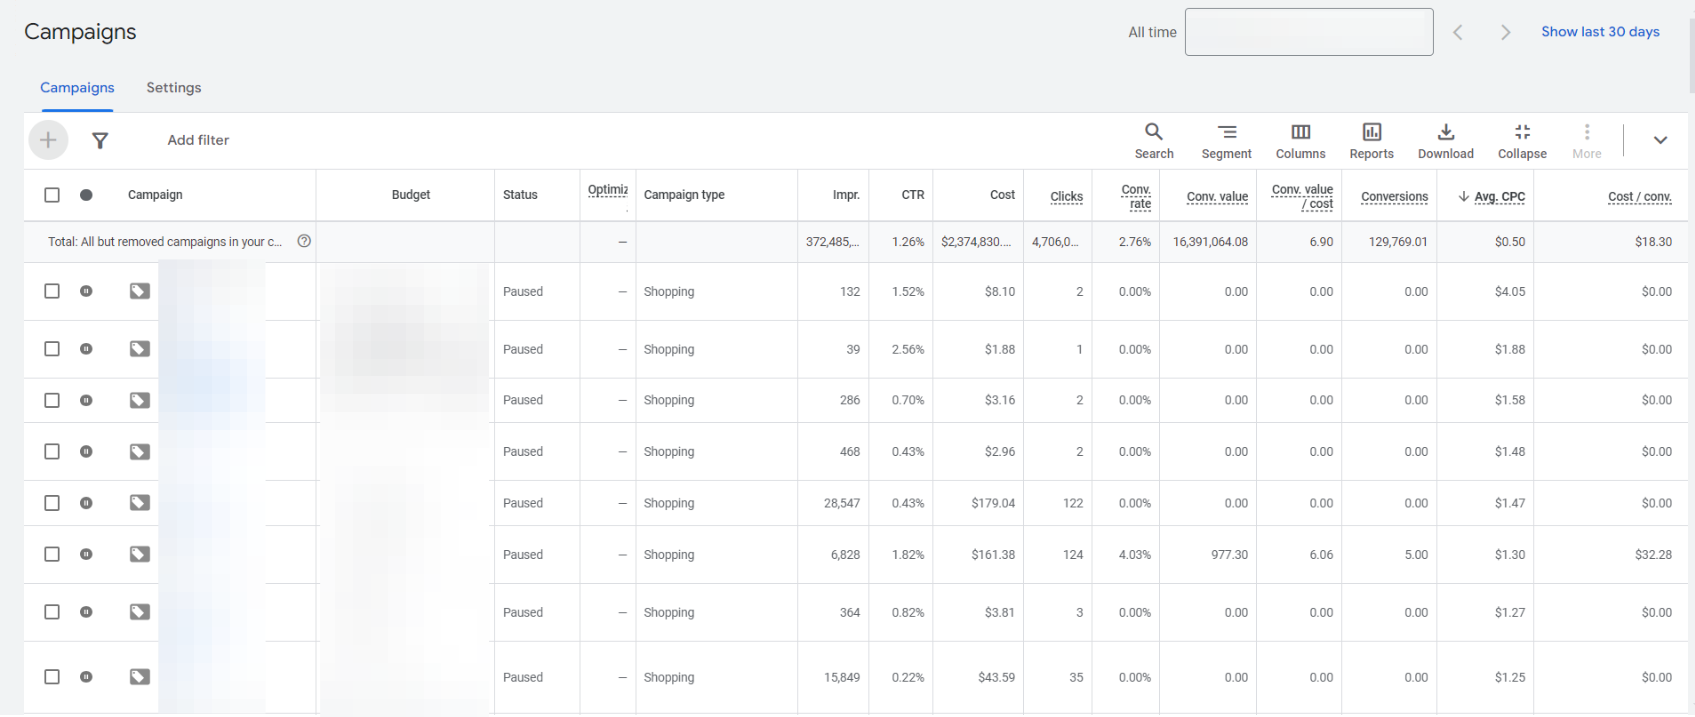1695x717 pixels.
Task: Sort by the Conv. value column
Action: tap(1217, 196)
